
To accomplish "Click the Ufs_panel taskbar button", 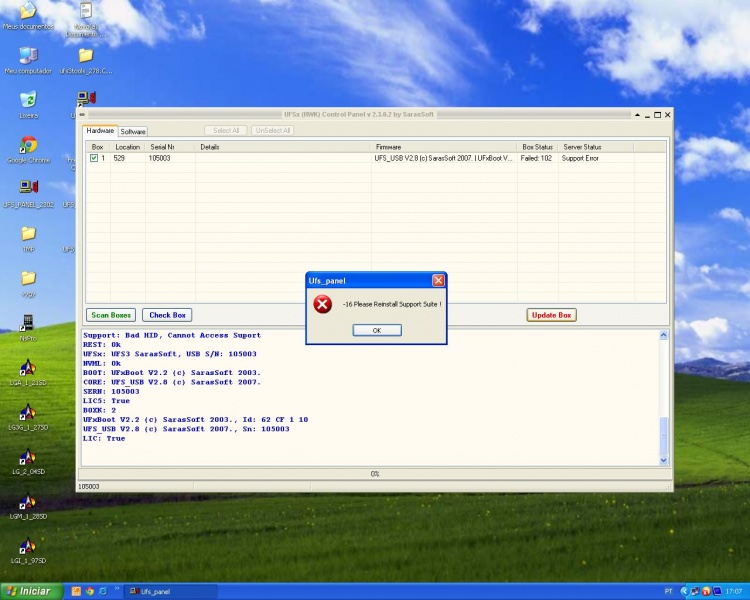I will click(171, 592).
